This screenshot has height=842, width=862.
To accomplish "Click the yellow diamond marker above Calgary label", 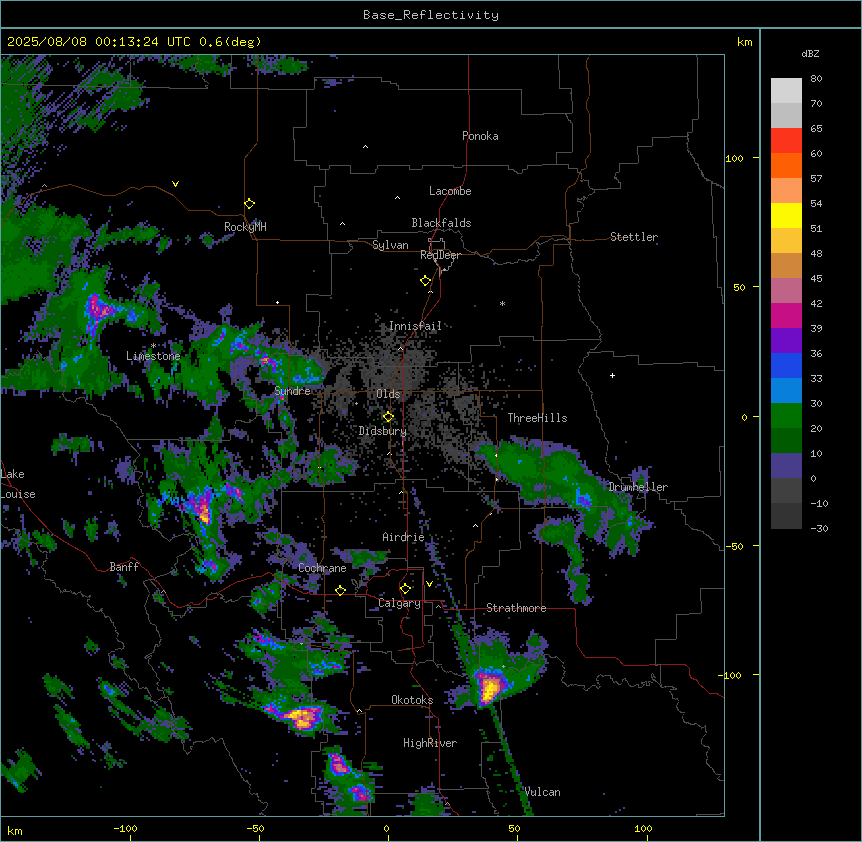I will [x=405, y=589].
